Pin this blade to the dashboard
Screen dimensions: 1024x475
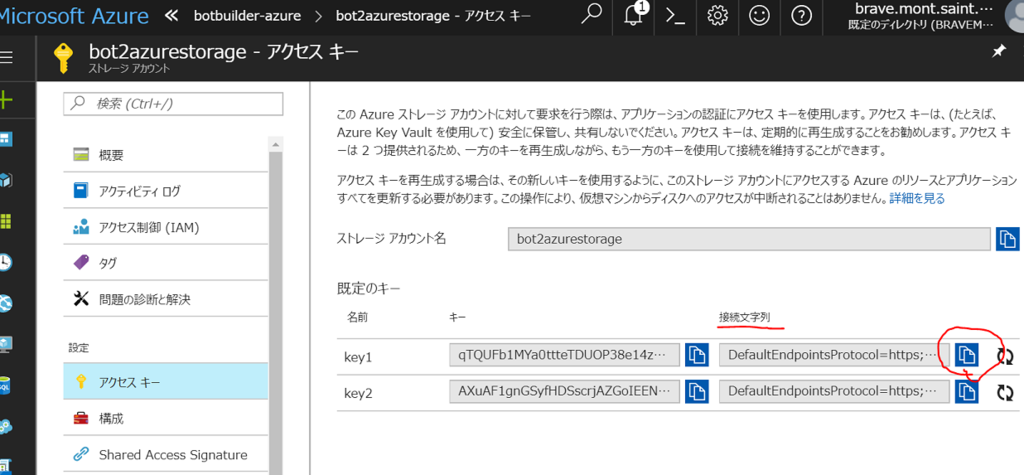[x=999, y=52]
